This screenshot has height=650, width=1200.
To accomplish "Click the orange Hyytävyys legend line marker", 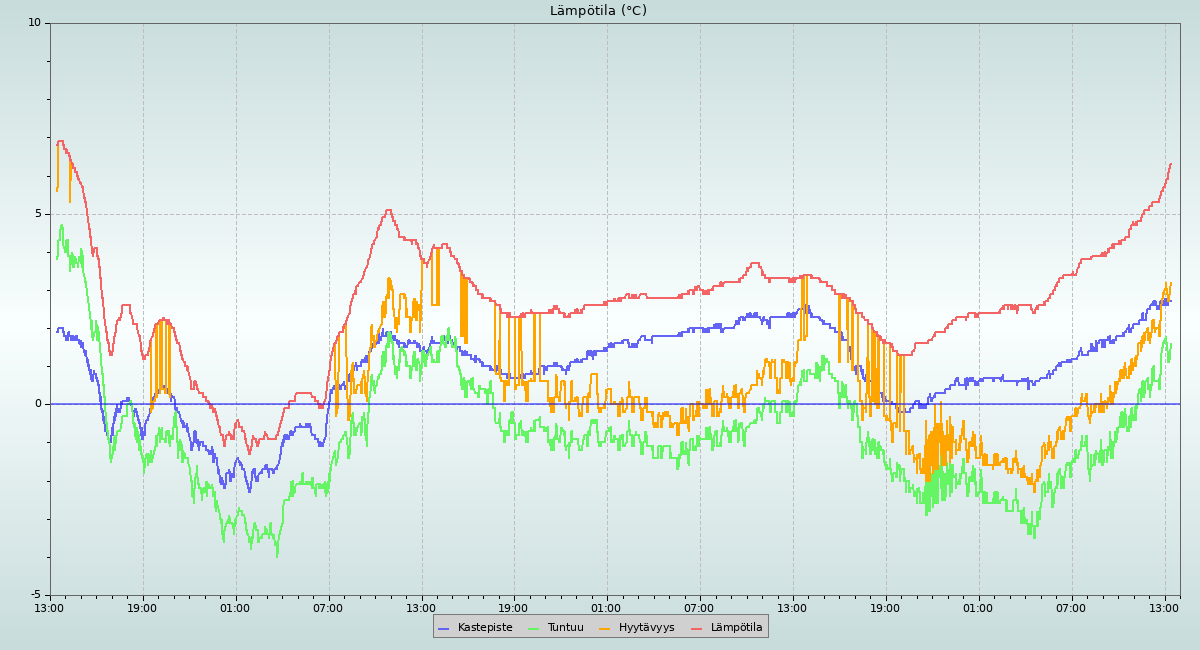I will tap(605, 628).
